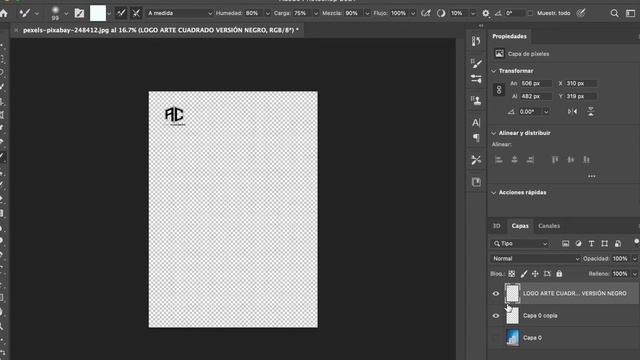The height and width of the screenshot is (360, 640).
Task: Flip the layer vertically icon
Action: [591, 112]
